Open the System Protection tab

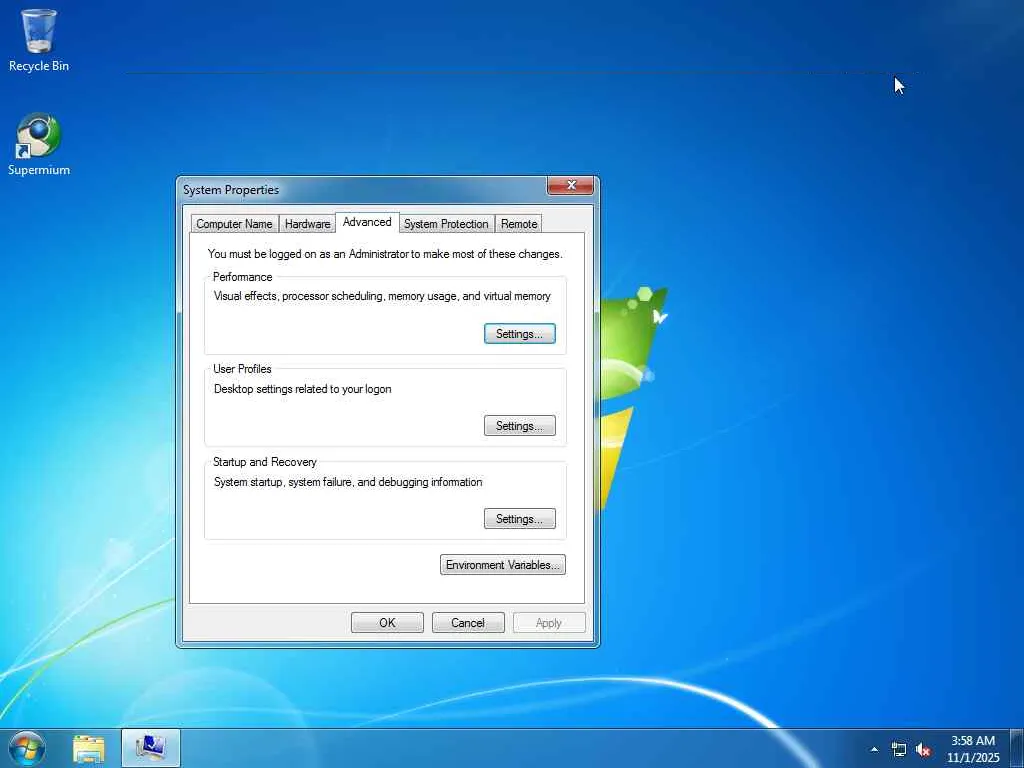coord(446,224)
